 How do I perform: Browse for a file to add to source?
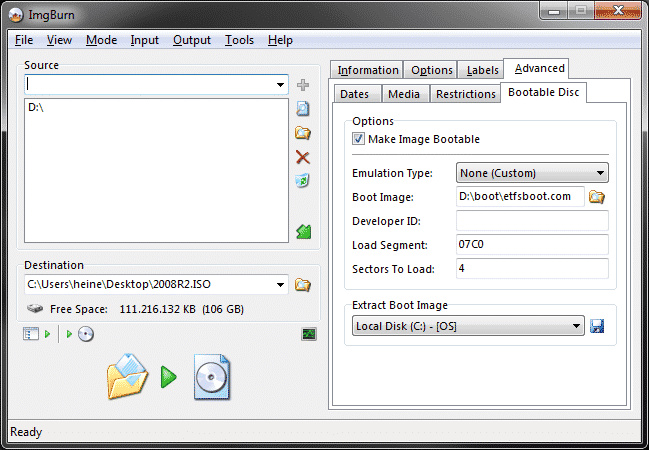pos(303,108)
